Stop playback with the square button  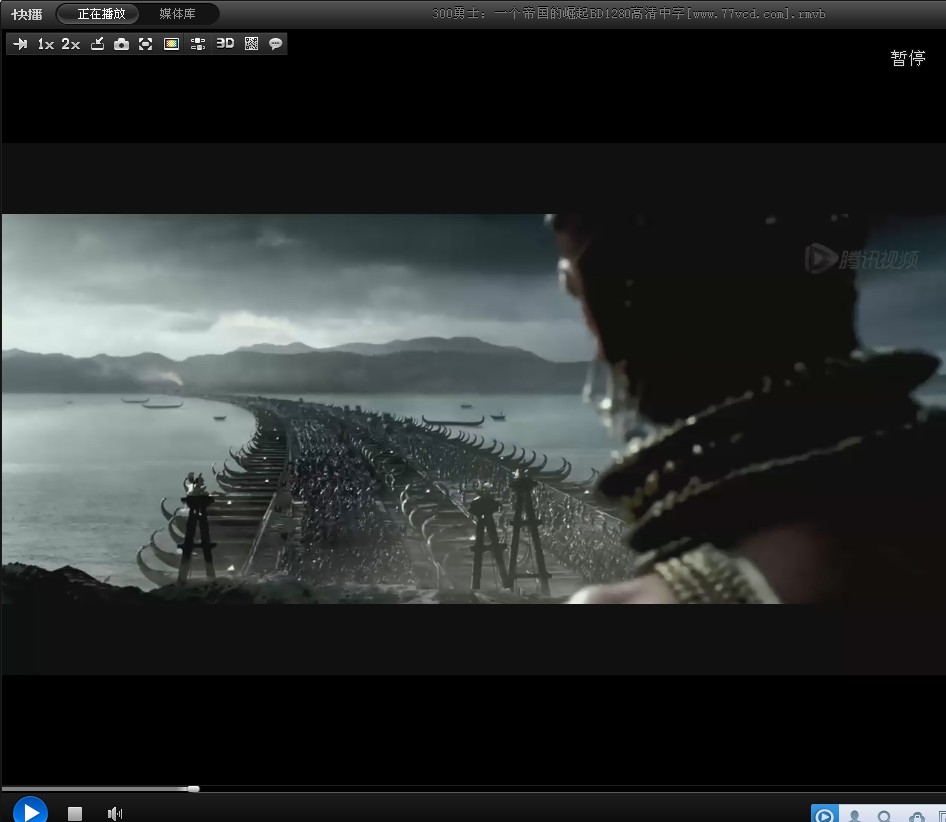click(75, 814)
